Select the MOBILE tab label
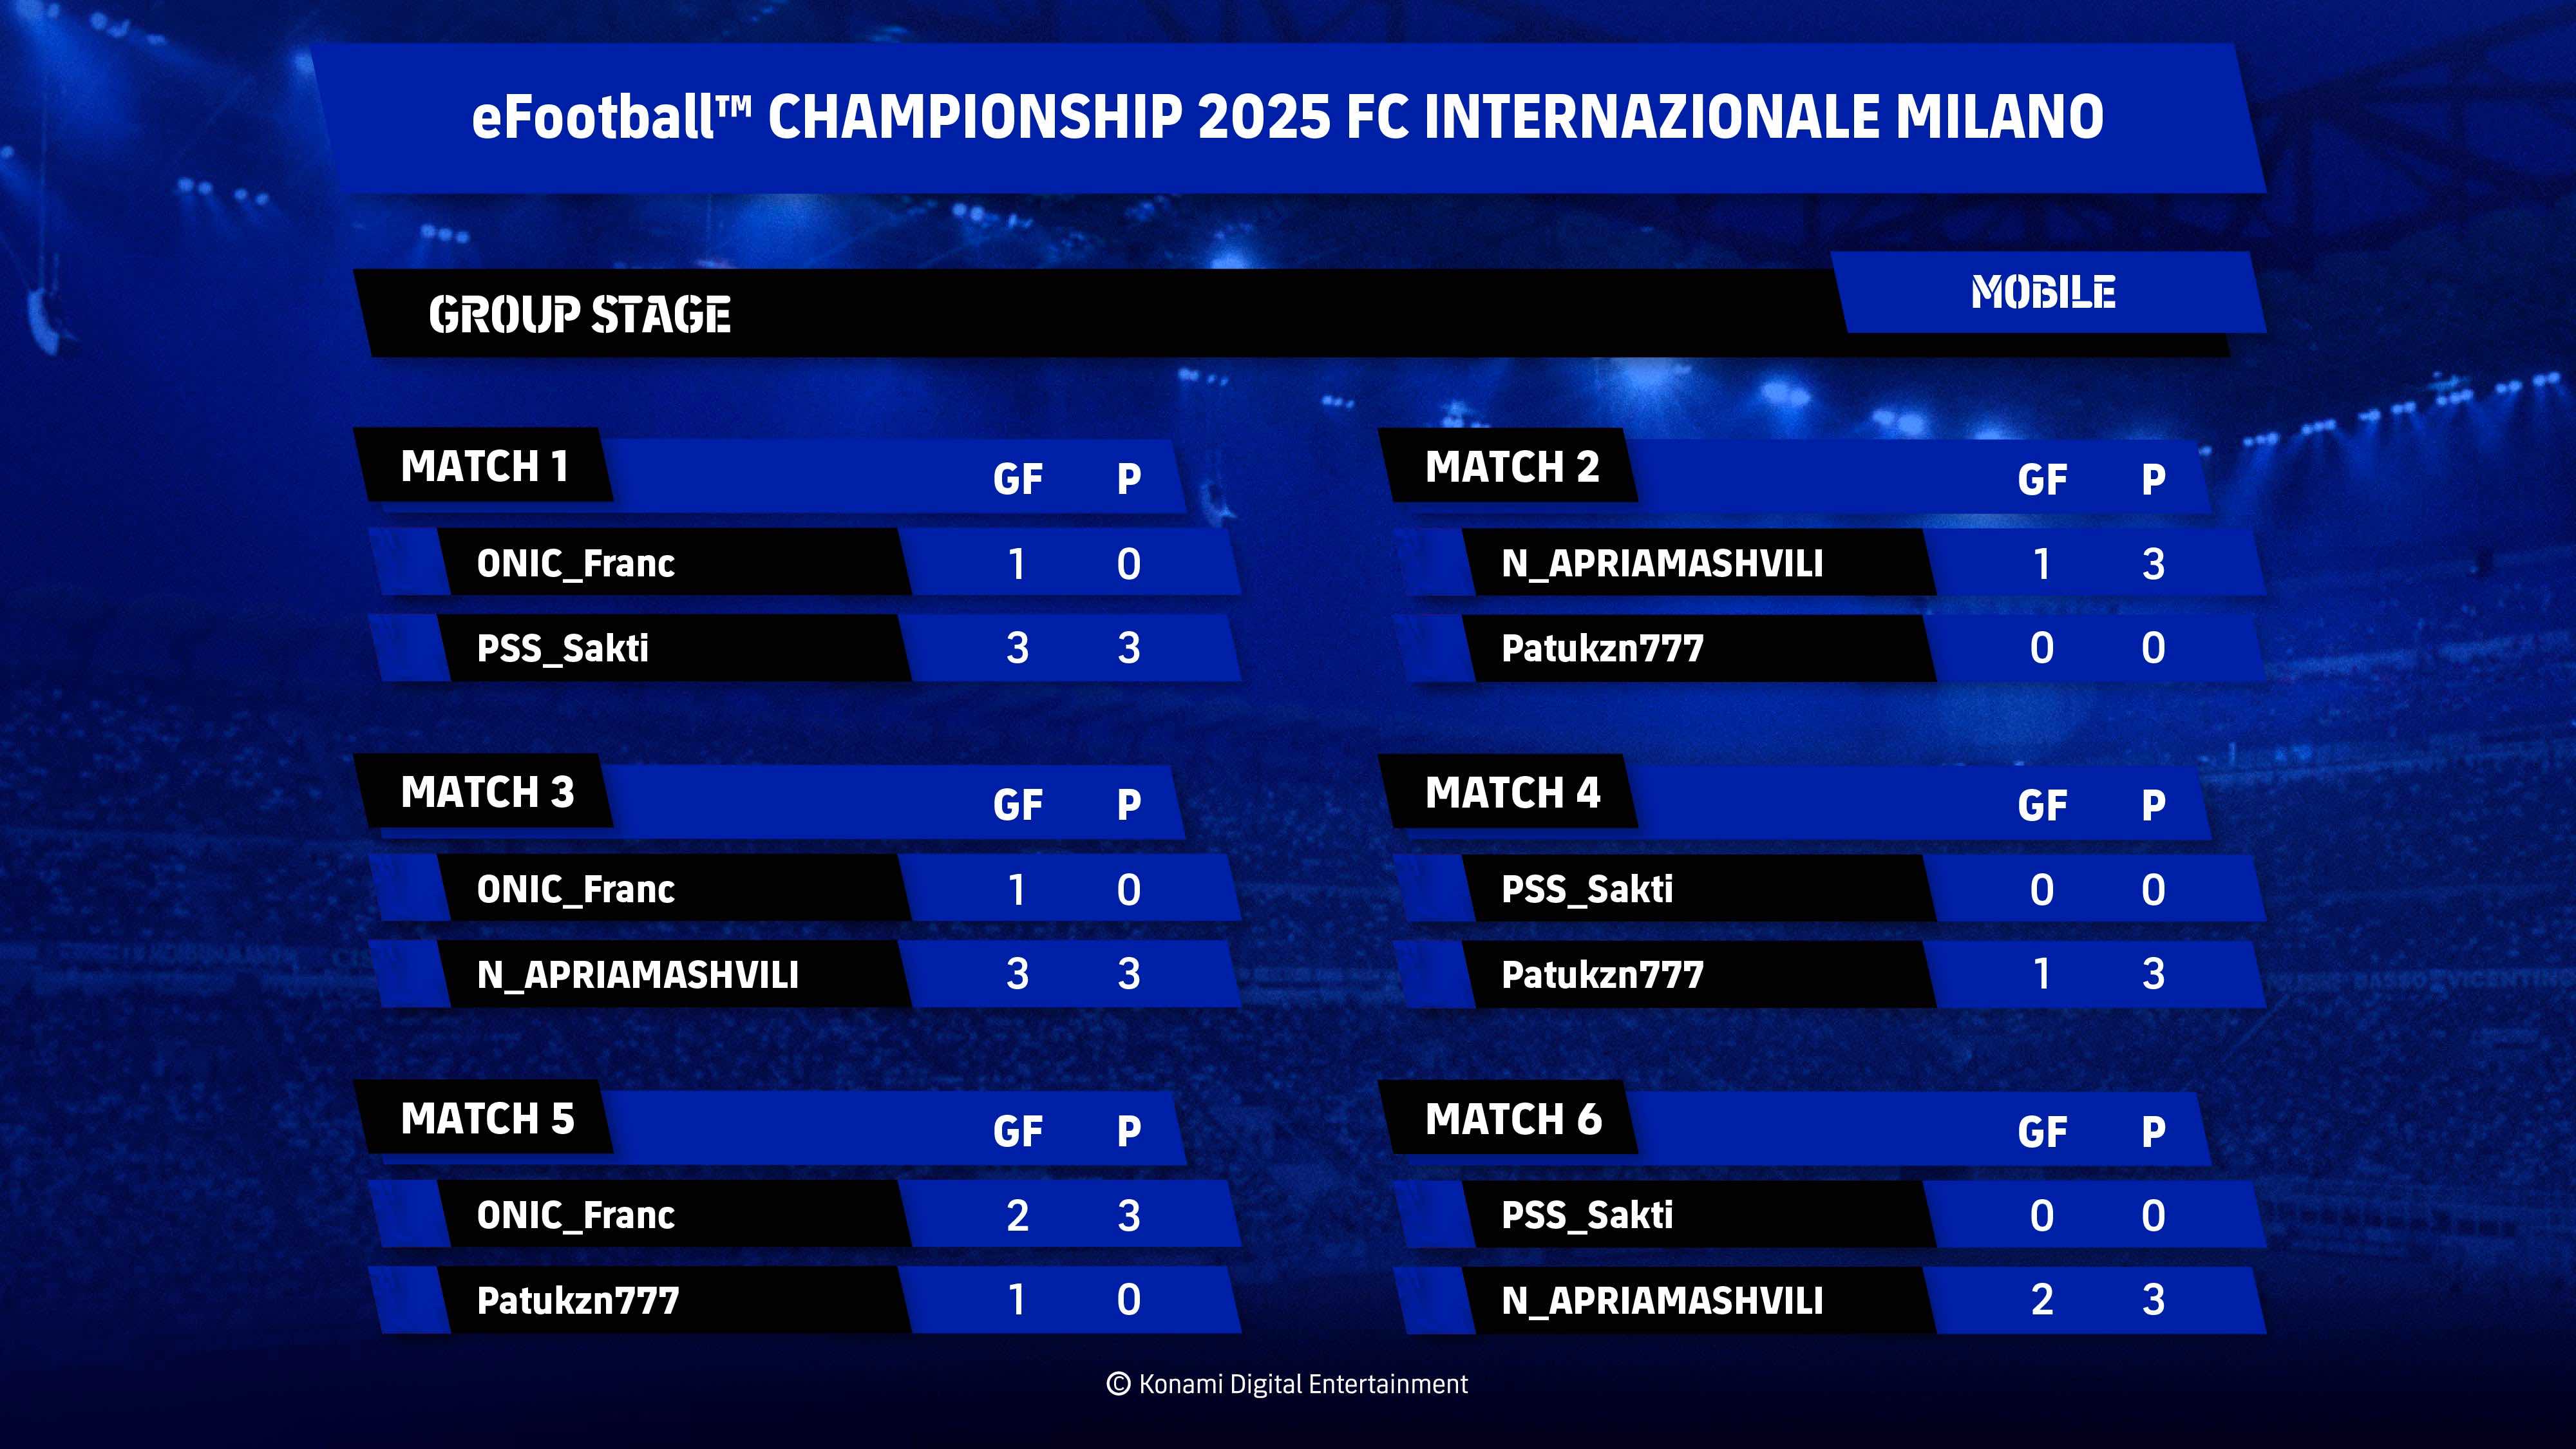Screen dimensions: 2576x1449 click(x=2043, y=293)
